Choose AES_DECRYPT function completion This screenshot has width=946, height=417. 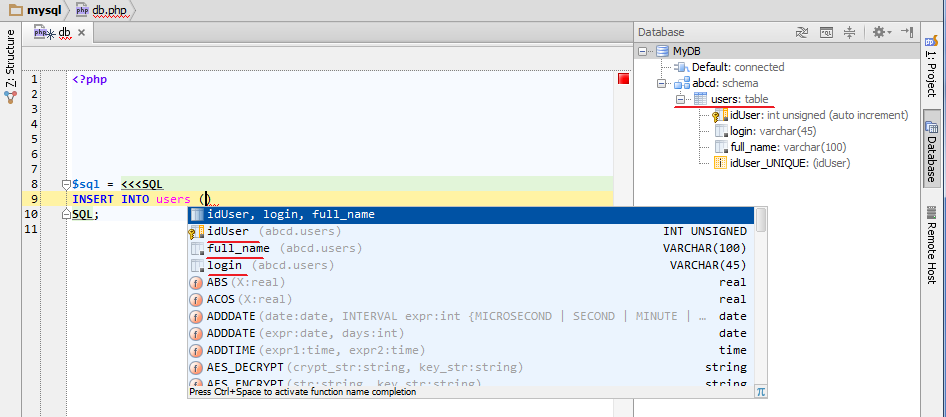(x=471, y=367)
